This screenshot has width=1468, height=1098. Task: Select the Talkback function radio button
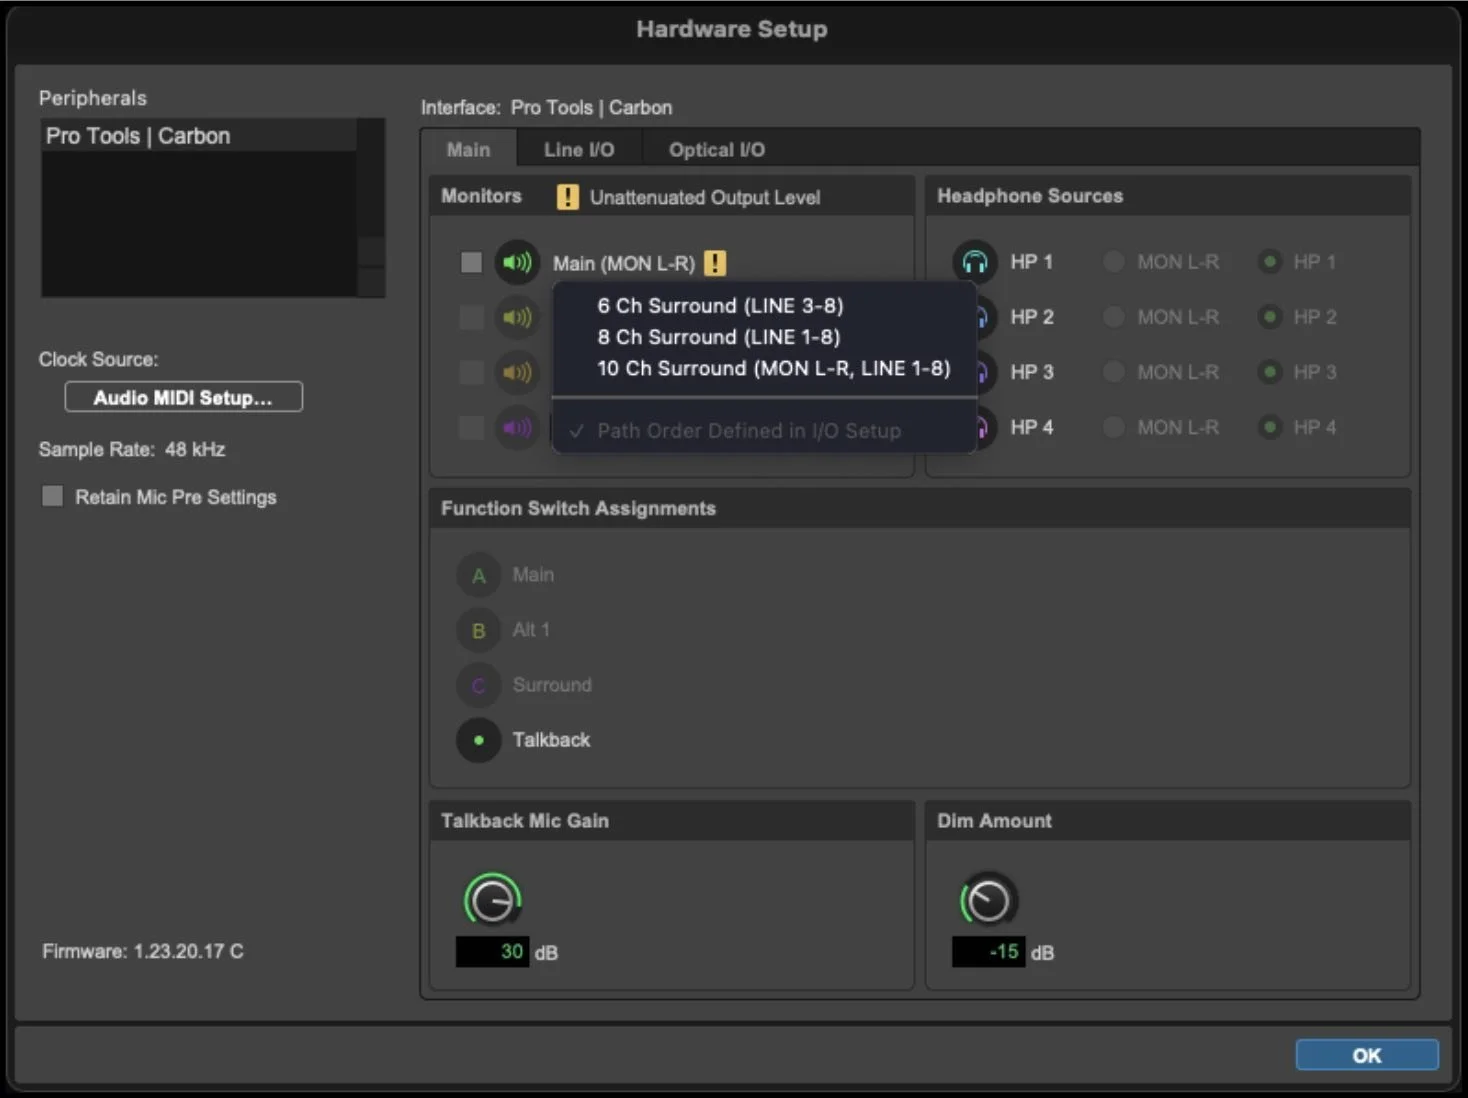[x=478, y=741]
